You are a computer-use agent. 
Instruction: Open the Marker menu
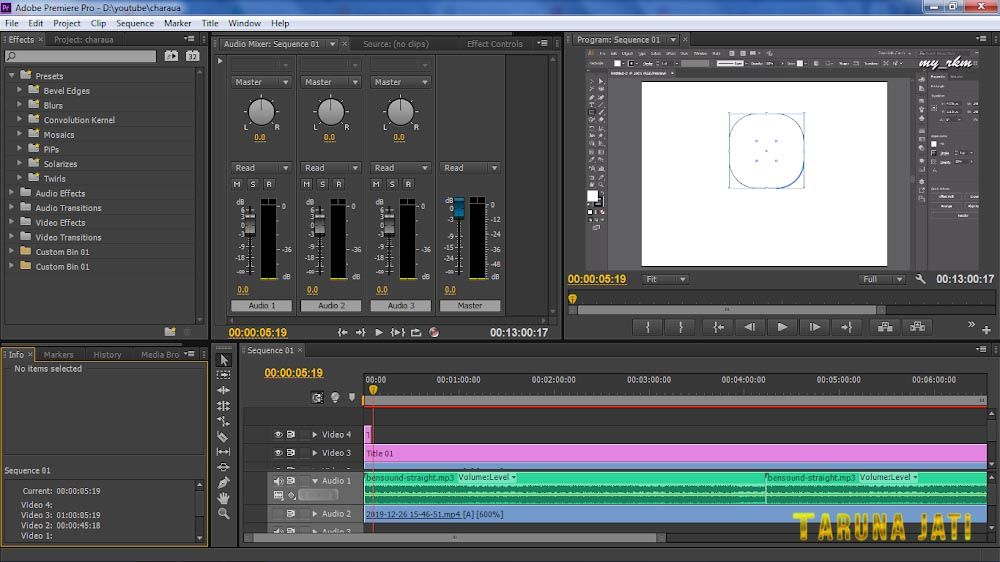[x=177, y=23]
